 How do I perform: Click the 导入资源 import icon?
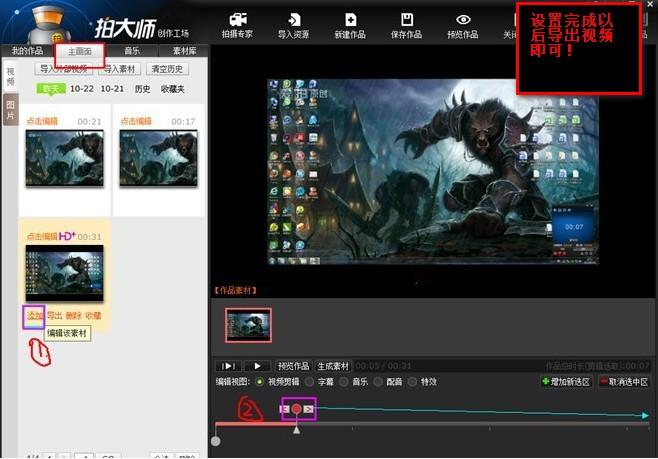pyautogui.click(x=294, y=19)
